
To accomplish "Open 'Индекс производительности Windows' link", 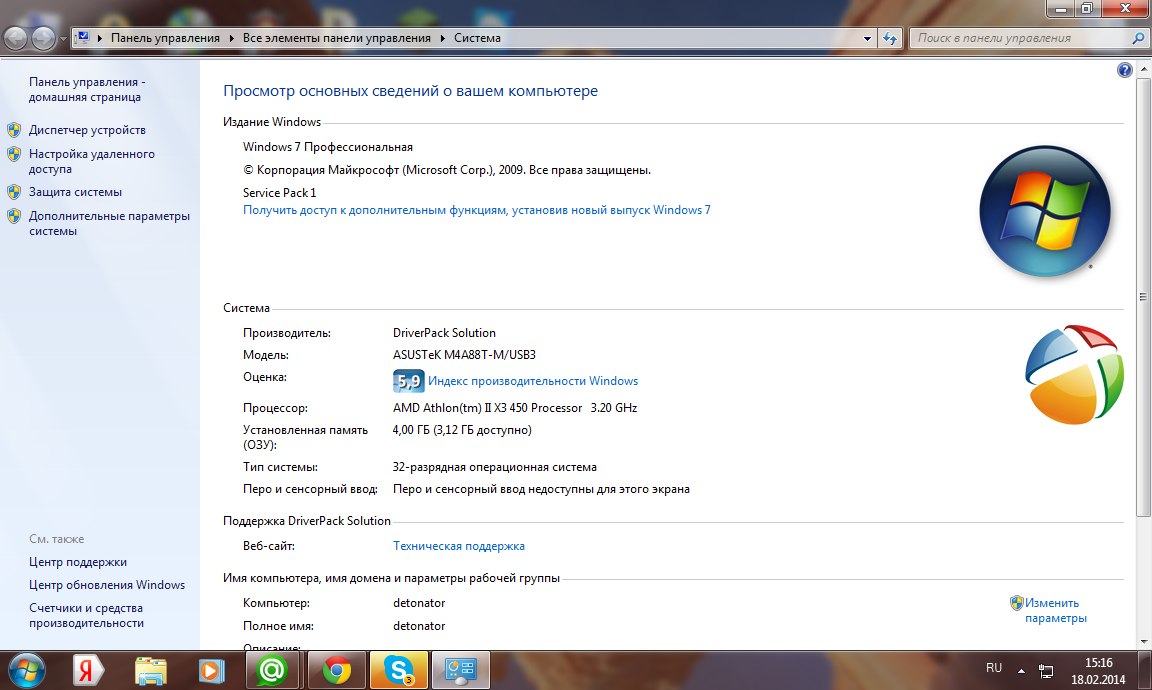I will coord(533,381).
